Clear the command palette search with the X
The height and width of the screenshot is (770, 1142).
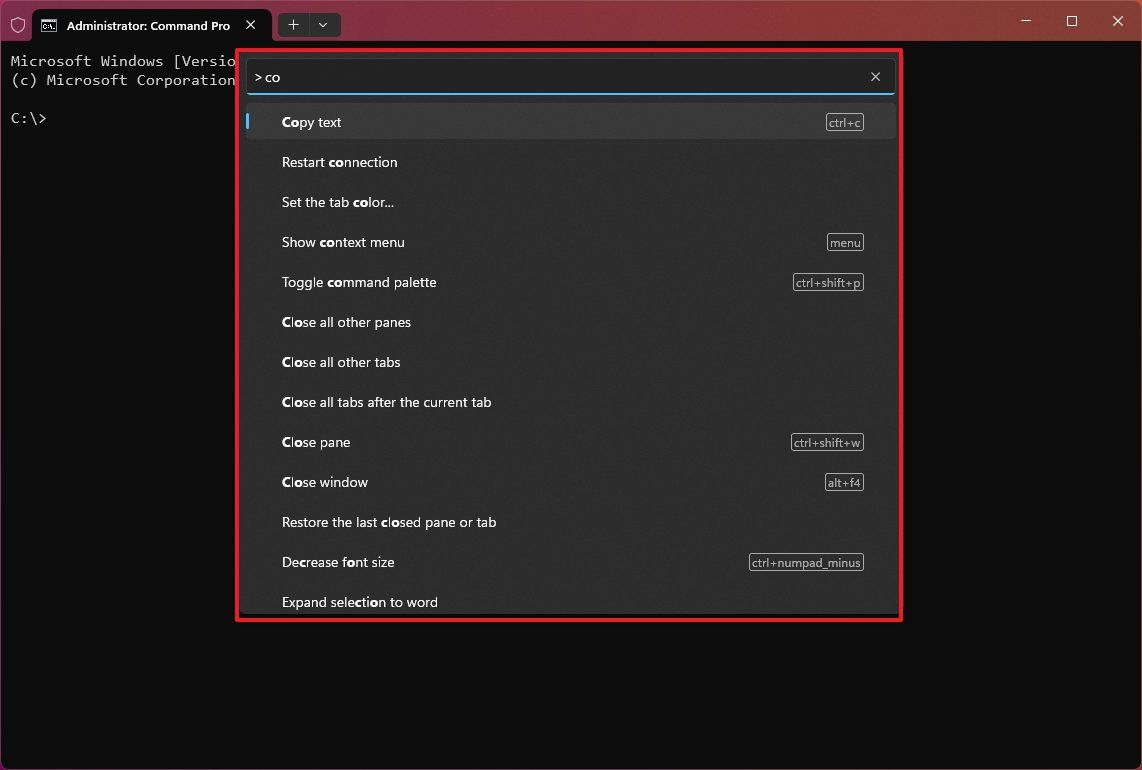pos(875,76)
